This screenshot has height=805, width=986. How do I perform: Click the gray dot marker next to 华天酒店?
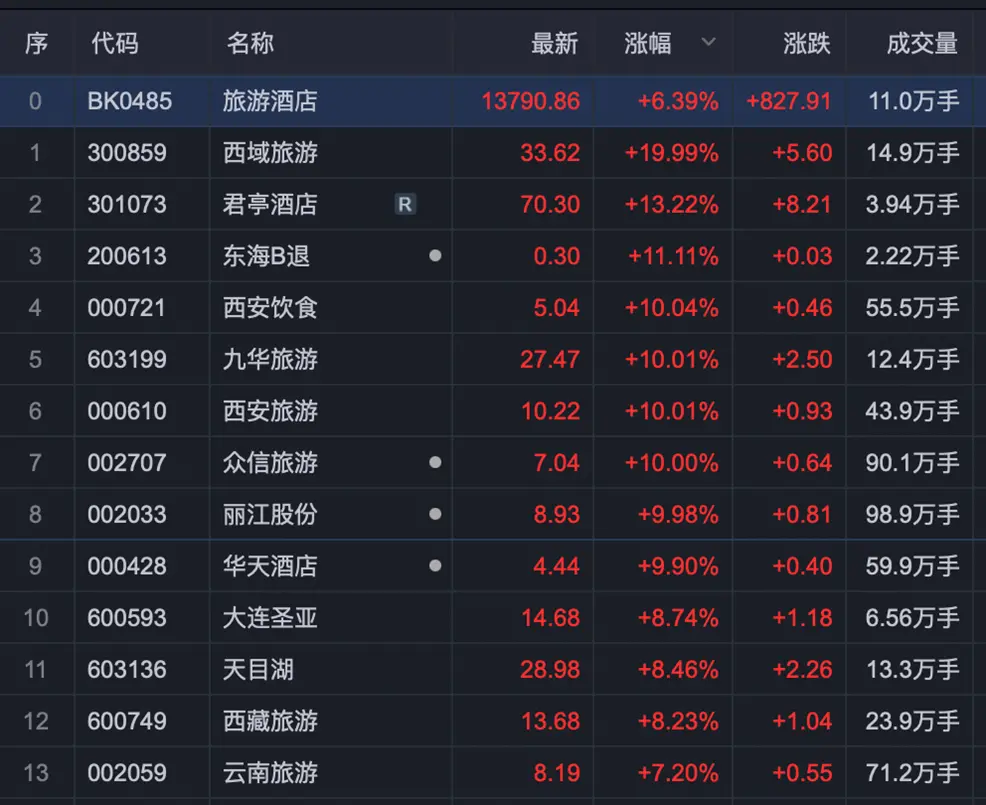(x=435, y=565)
